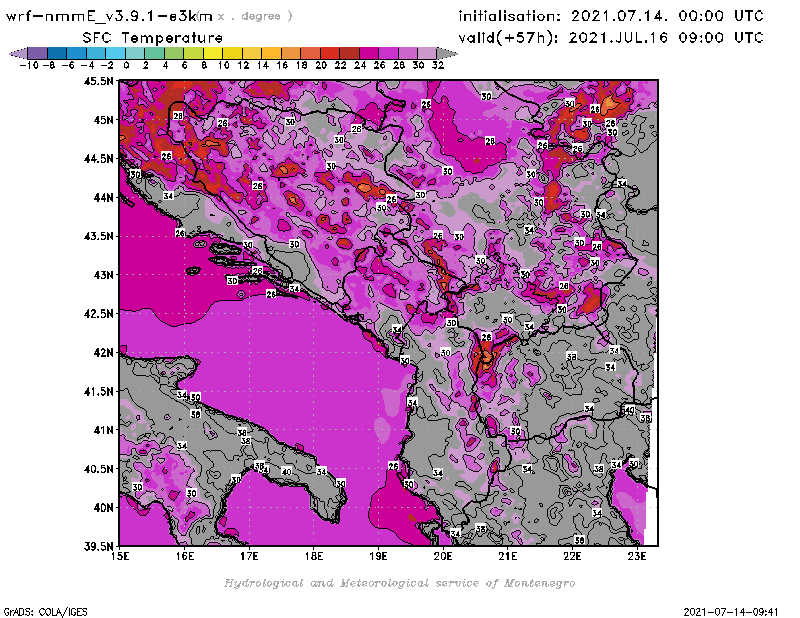Click the 'SFC Temperature' heading
The image size is (800, 618).
[153, 38]
